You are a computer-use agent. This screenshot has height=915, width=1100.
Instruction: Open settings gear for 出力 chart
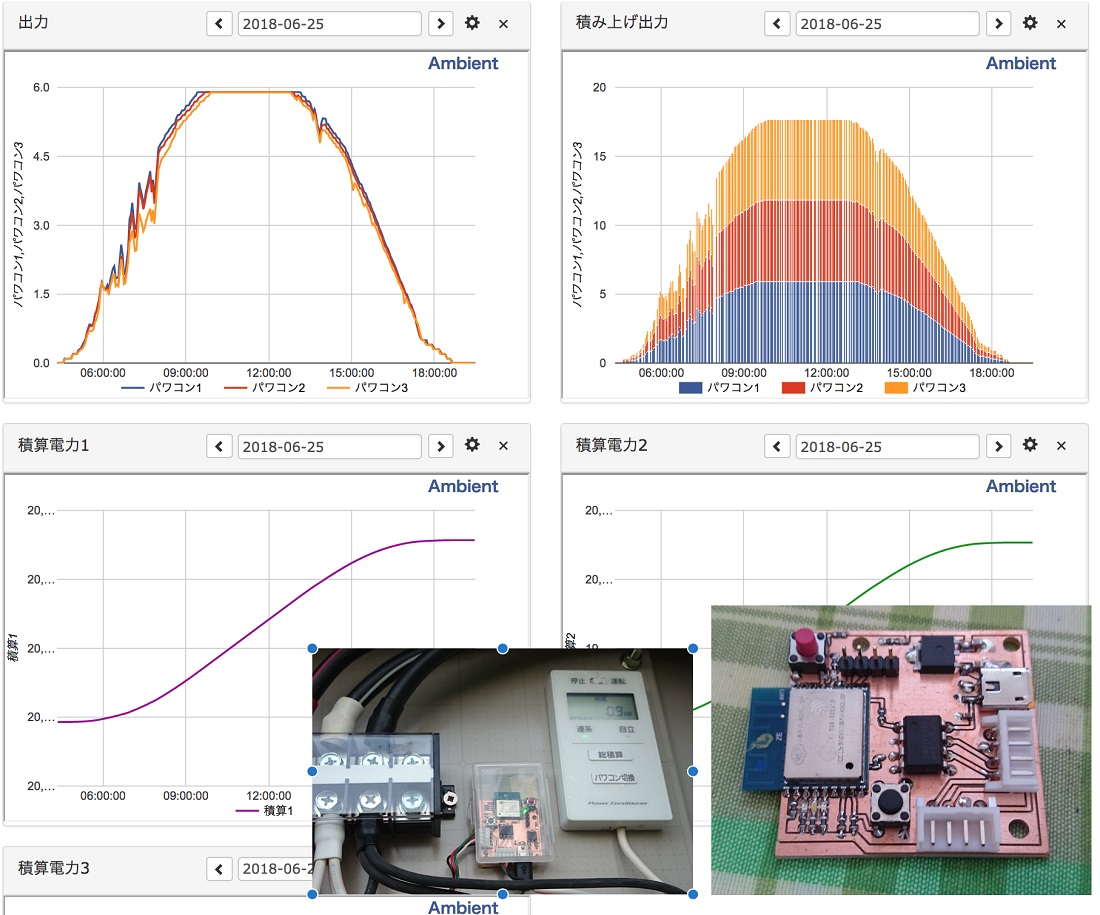[x=472, y=23]
